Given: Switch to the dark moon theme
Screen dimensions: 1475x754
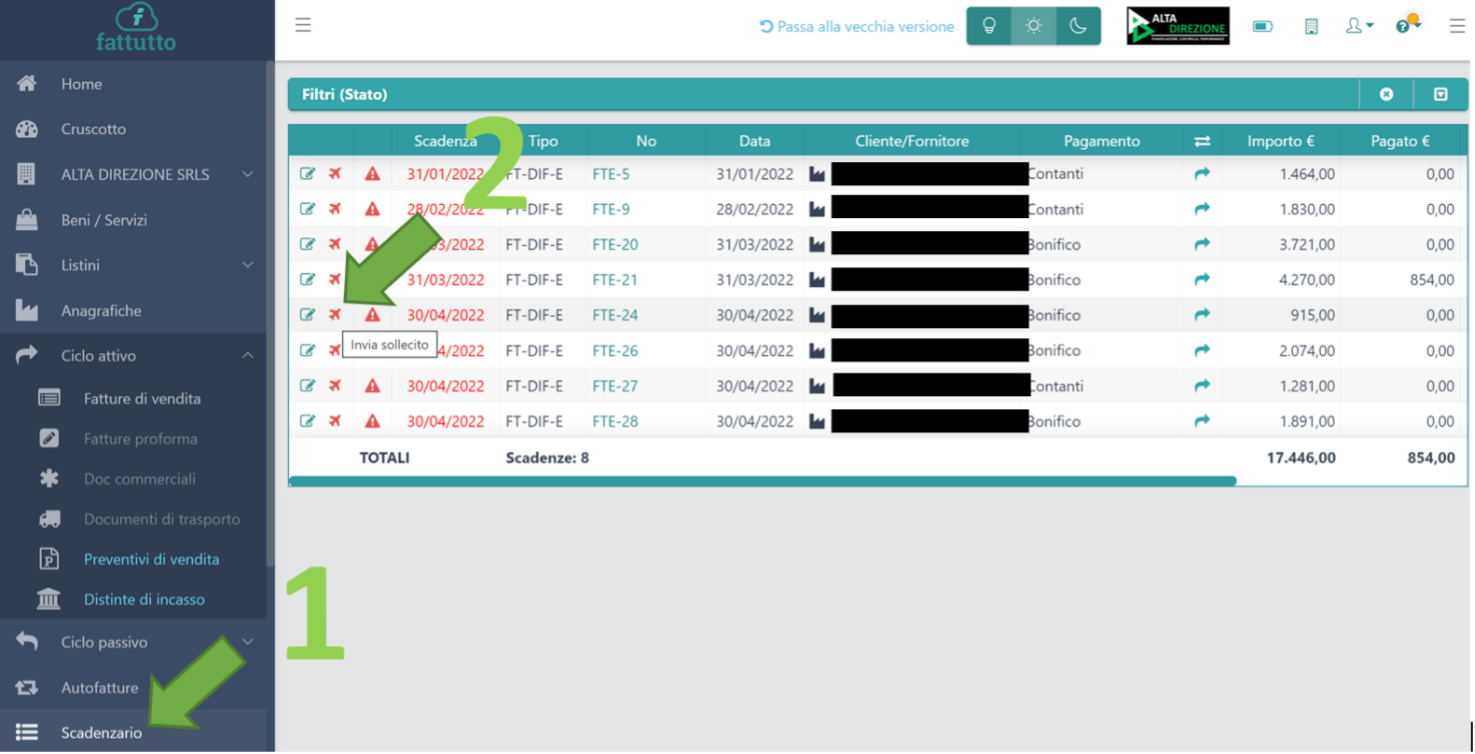Looking at the screenshot, I should (1078, 27).
